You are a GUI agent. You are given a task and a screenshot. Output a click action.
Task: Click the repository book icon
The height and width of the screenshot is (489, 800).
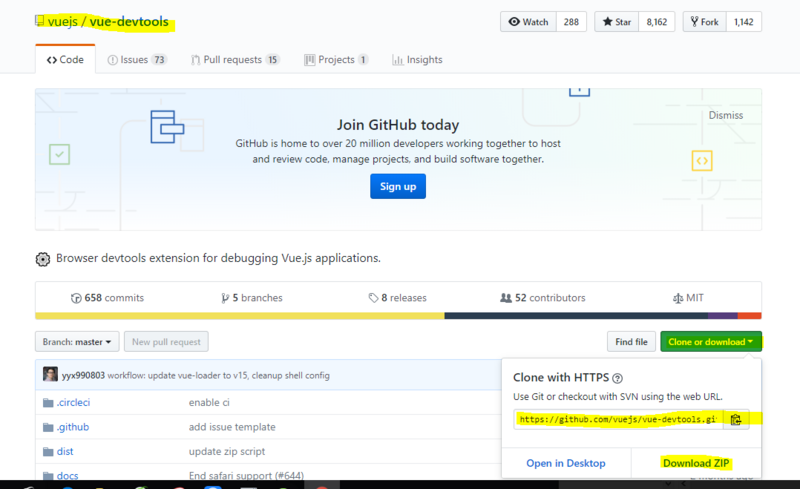click(x=39, y=21)
